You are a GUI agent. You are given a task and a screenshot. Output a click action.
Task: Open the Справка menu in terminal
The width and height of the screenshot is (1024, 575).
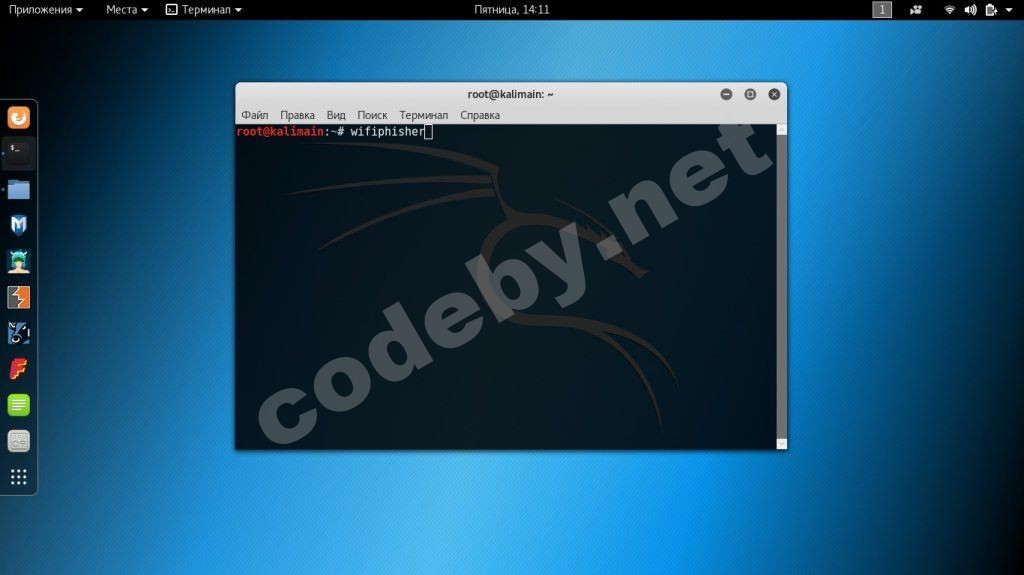[x=480, y=115]
